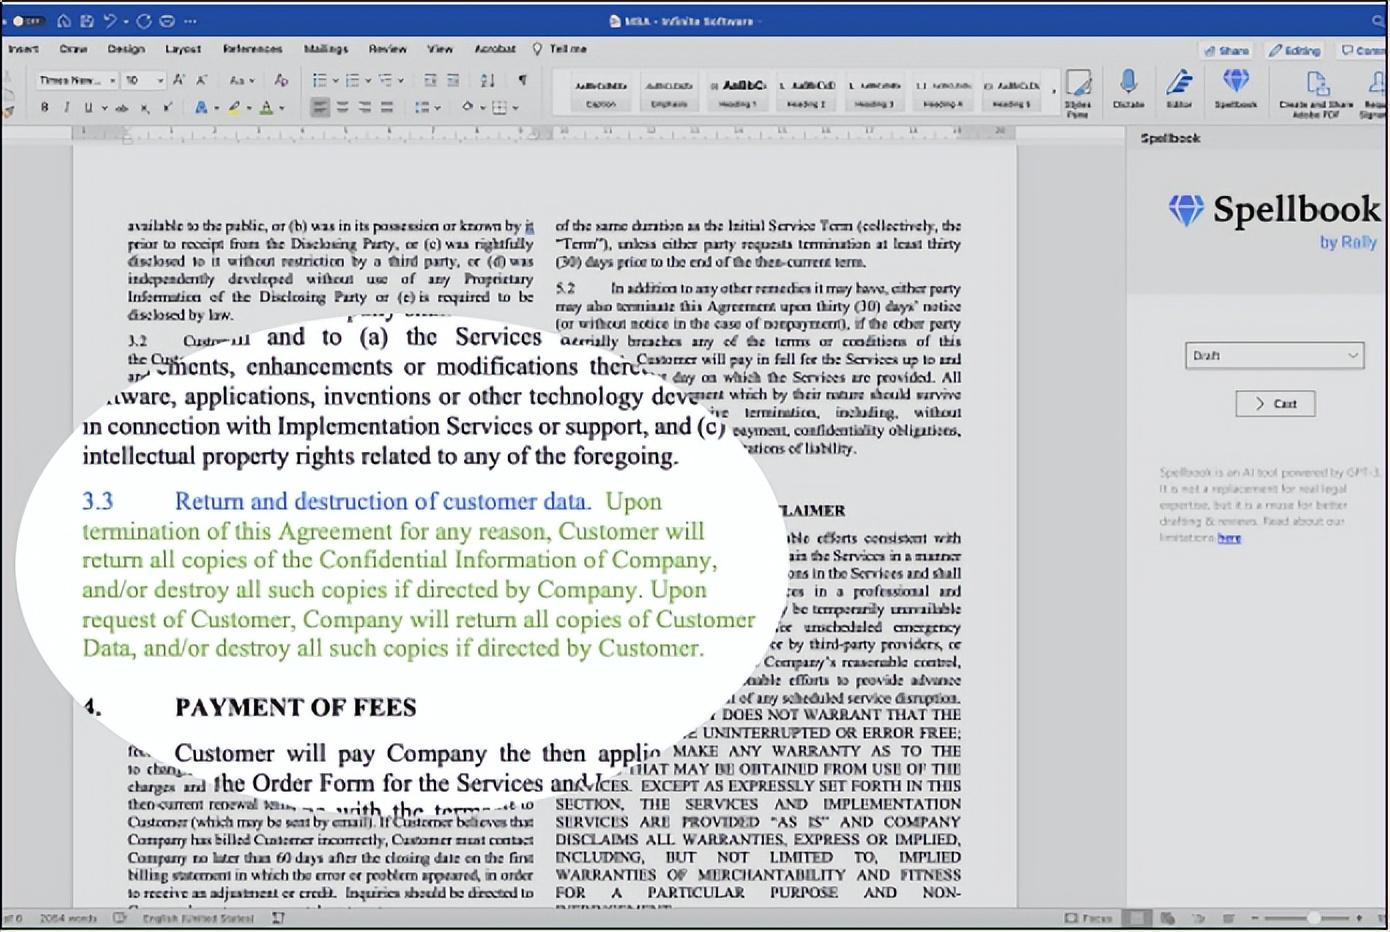Switch to the Design tab
Viewport: 1390px width, 932px height.
[x=126, y=49]
